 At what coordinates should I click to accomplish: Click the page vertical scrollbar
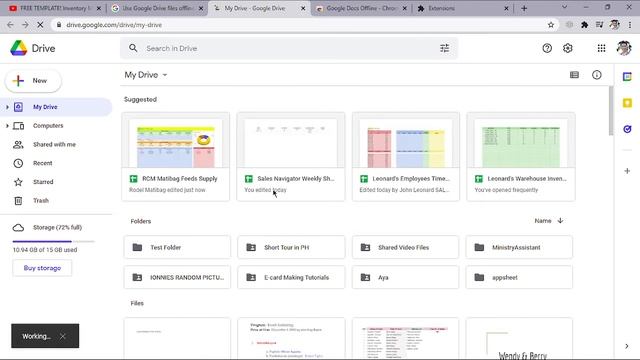pyautogui.click(x=611, y=110)
